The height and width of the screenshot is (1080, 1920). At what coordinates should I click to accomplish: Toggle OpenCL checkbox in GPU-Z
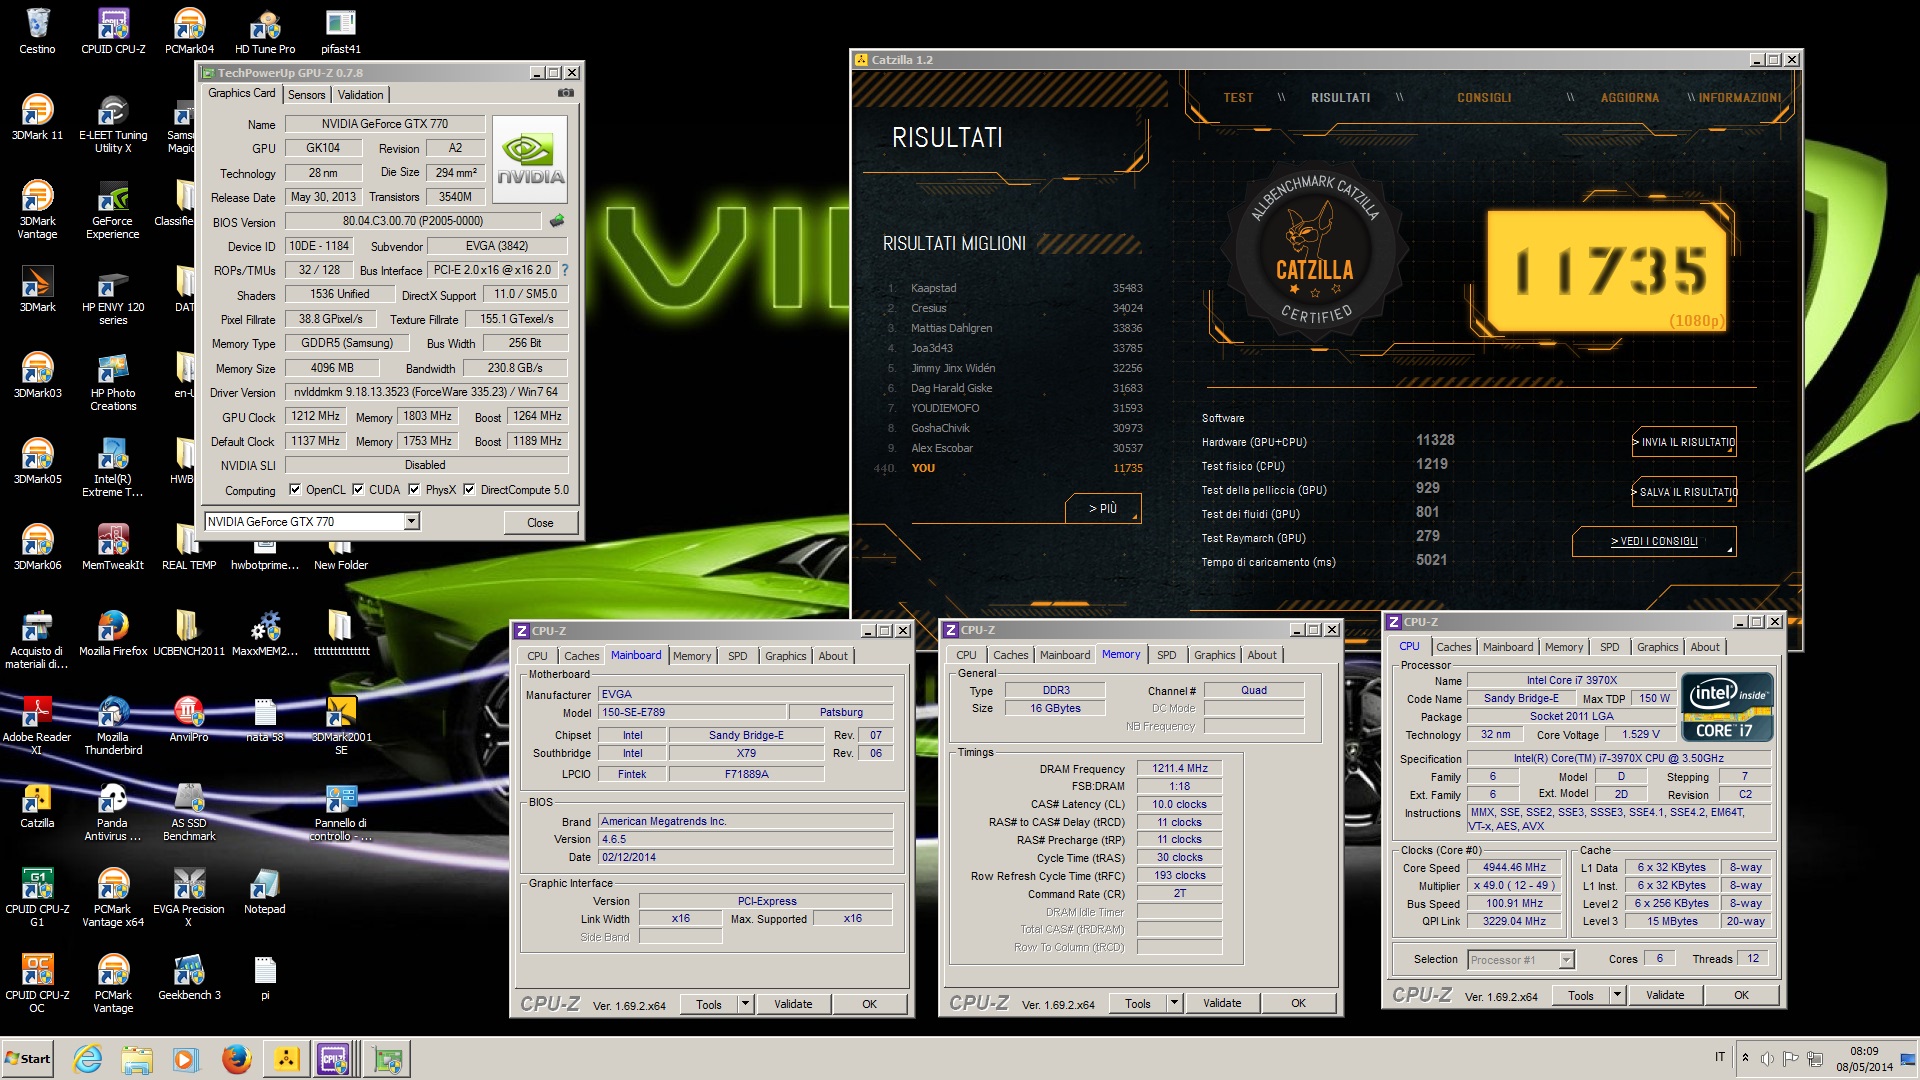click(x=295, y=490)
